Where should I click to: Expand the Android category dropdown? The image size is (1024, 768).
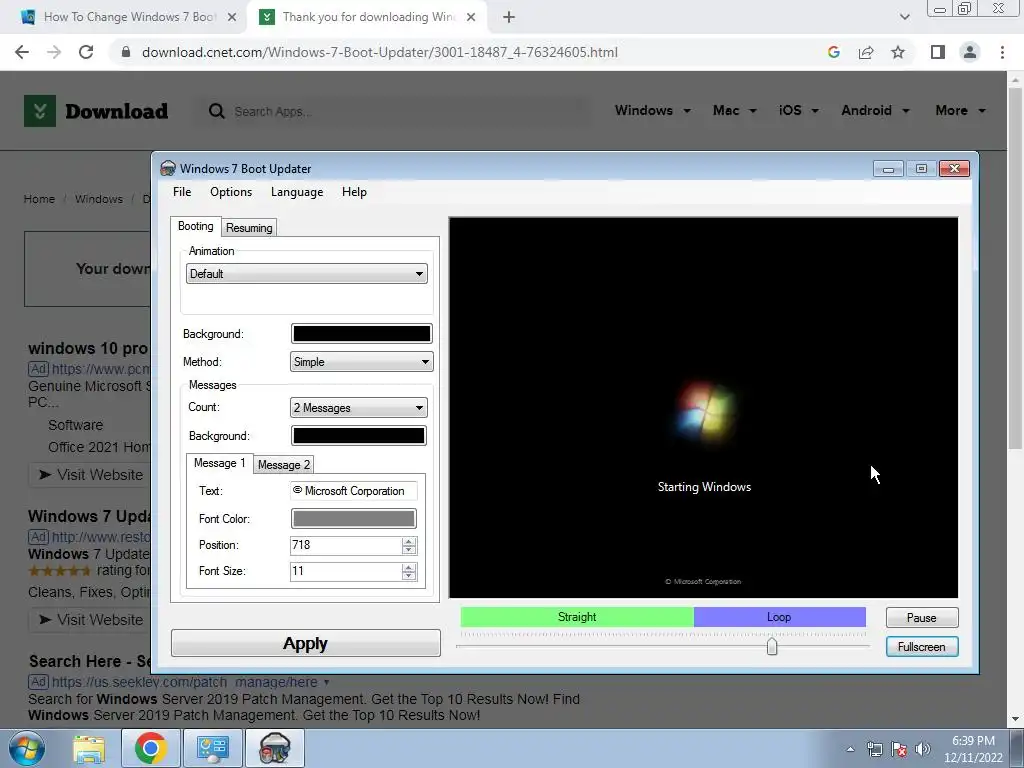pos(875,110)
